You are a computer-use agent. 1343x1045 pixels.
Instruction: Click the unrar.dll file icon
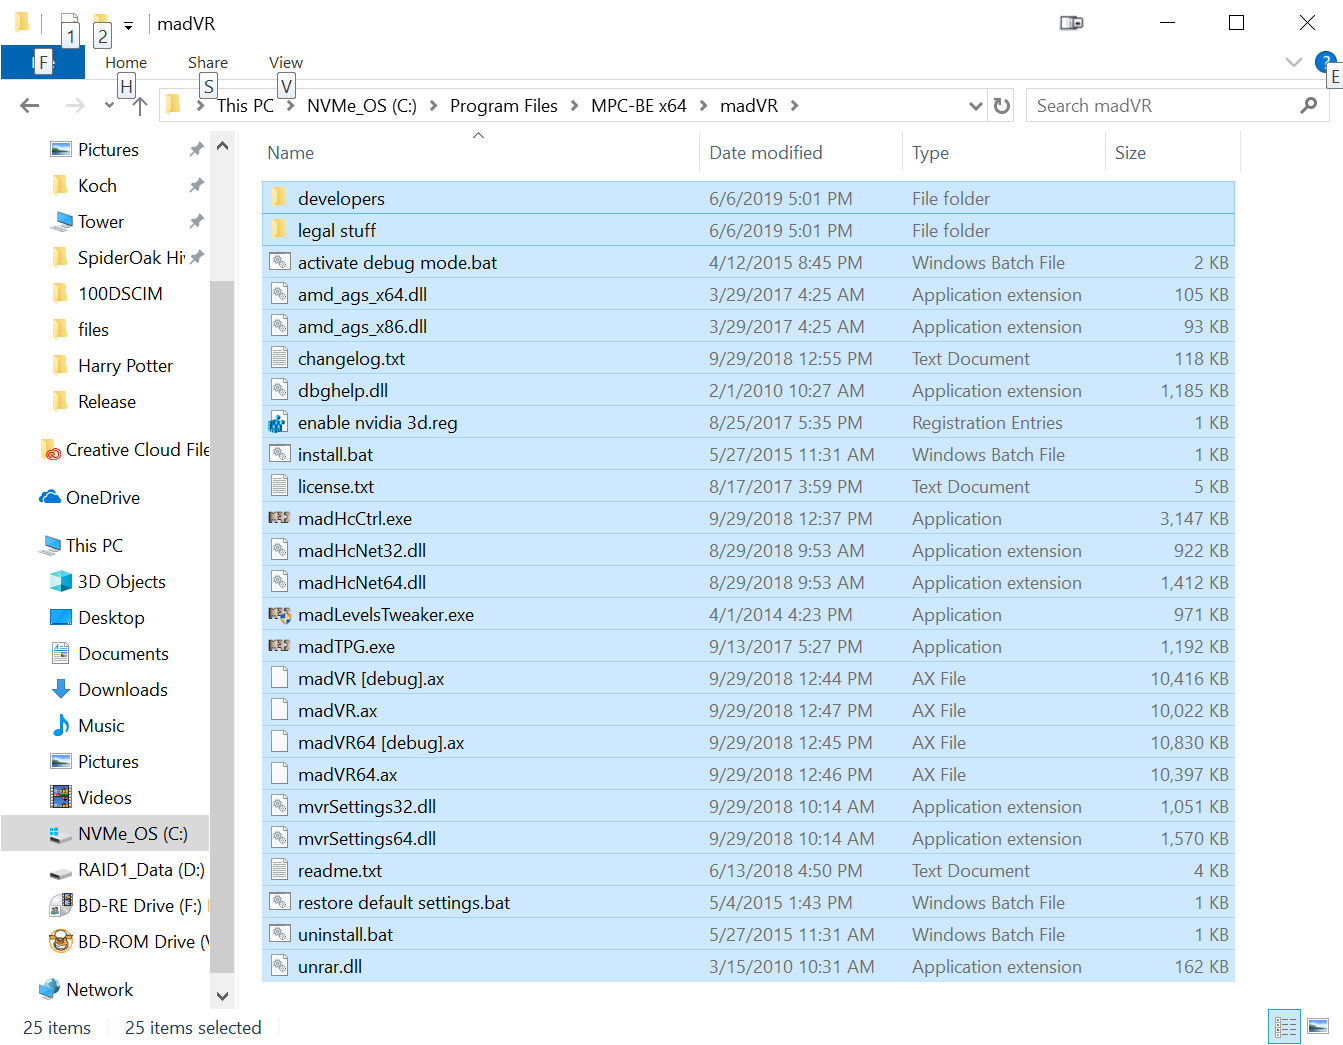click(280, 966)
